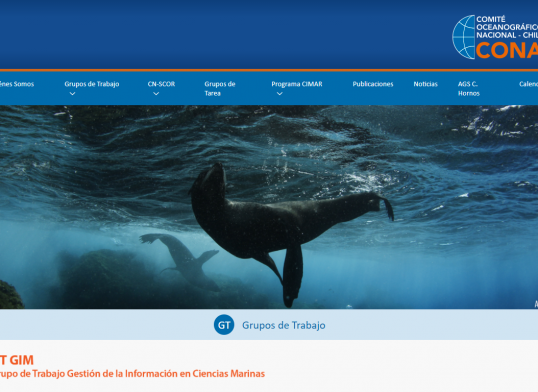
Task: Go to Grupos de Tarea page
Action: tap(220, 89)
